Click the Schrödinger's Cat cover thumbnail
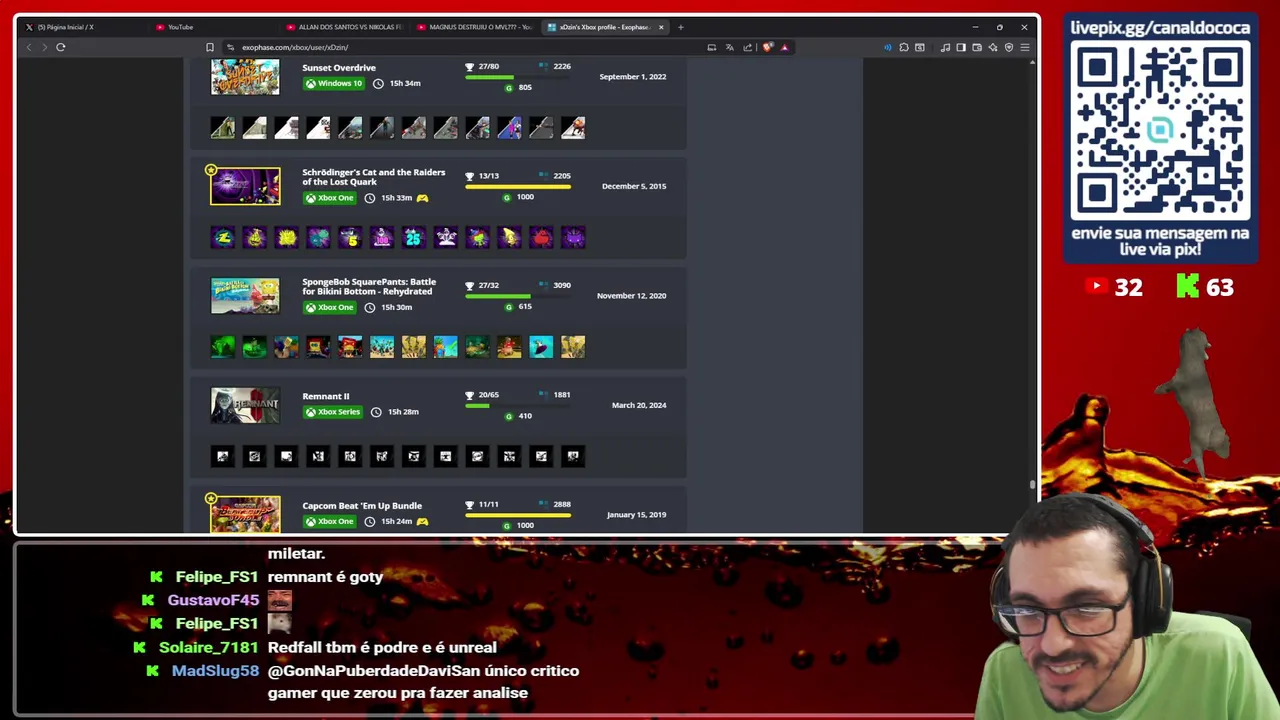Screen dimensions: 1280x720 coord(245,186)
